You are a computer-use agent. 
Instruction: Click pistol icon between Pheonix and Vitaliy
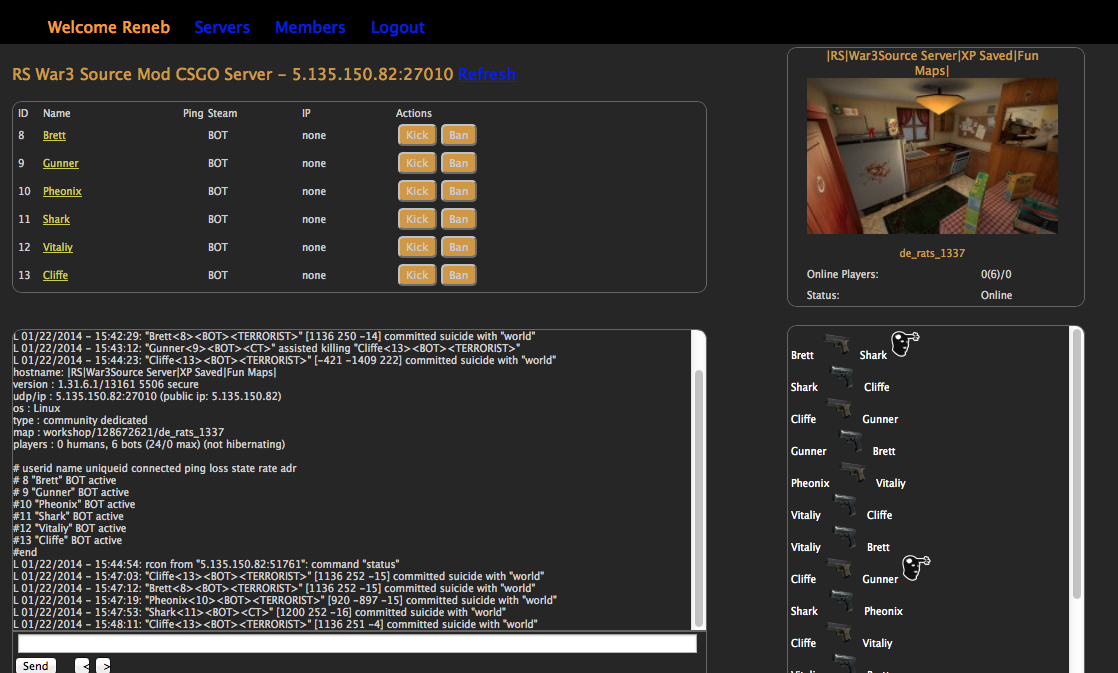[x=853, y=474]
